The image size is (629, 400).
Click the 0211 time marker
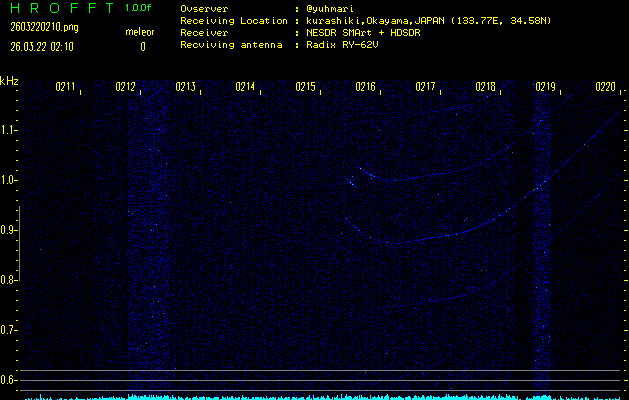[x=66, y=88]
